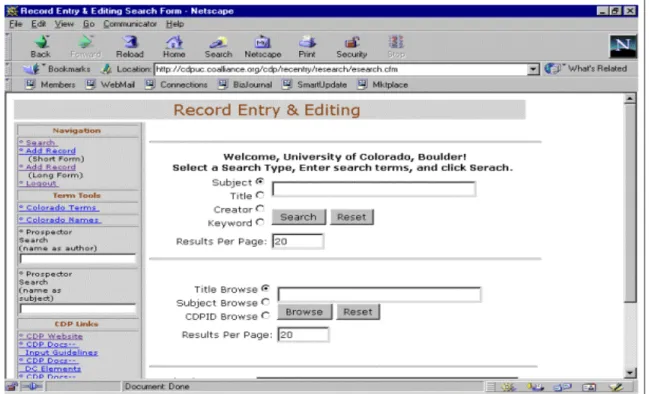This screenshot has height=394, width=649.
Task: Open Security info toolbar icon
Action: [351, 46]
